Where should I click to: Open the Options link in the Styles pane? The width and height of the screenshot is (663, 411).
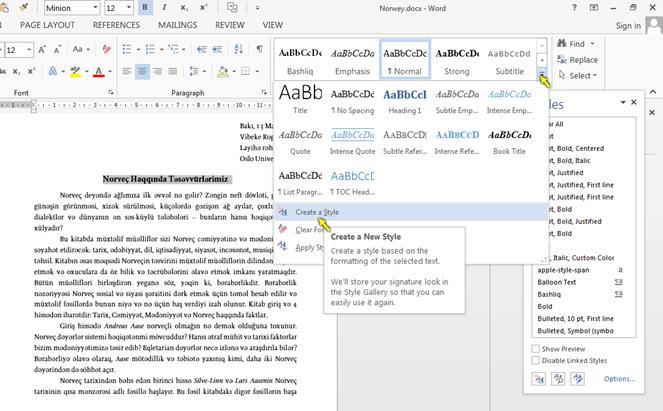pyautogui.click(x=619, y=379)
